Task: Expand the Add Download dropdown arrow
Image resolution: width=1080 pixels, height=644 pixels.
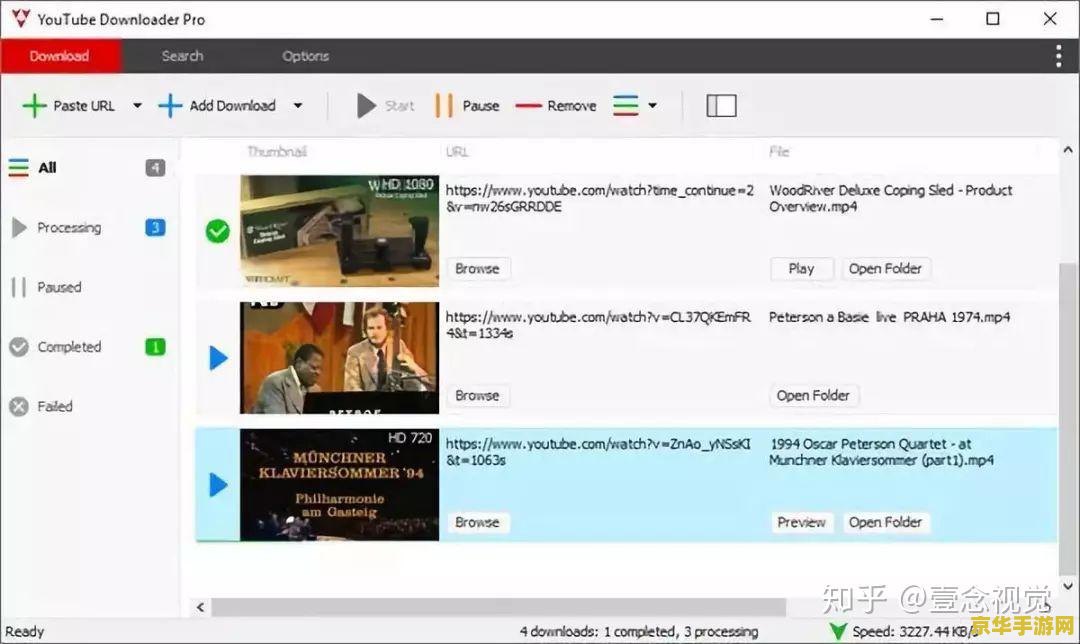Action: coord(298,105)
